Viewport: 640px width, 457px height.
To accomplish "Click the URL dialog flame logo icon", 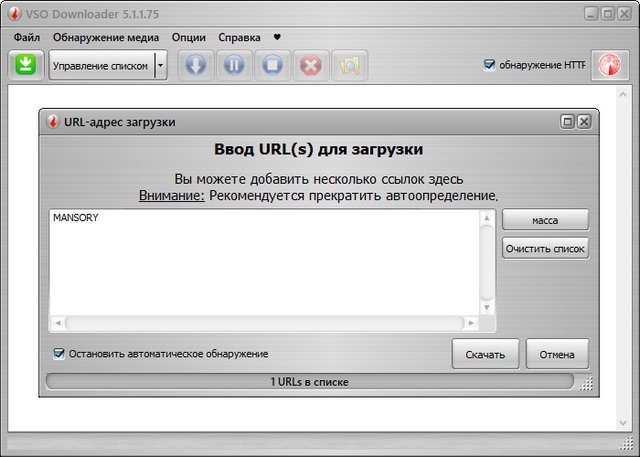I will tap(52, 122).
